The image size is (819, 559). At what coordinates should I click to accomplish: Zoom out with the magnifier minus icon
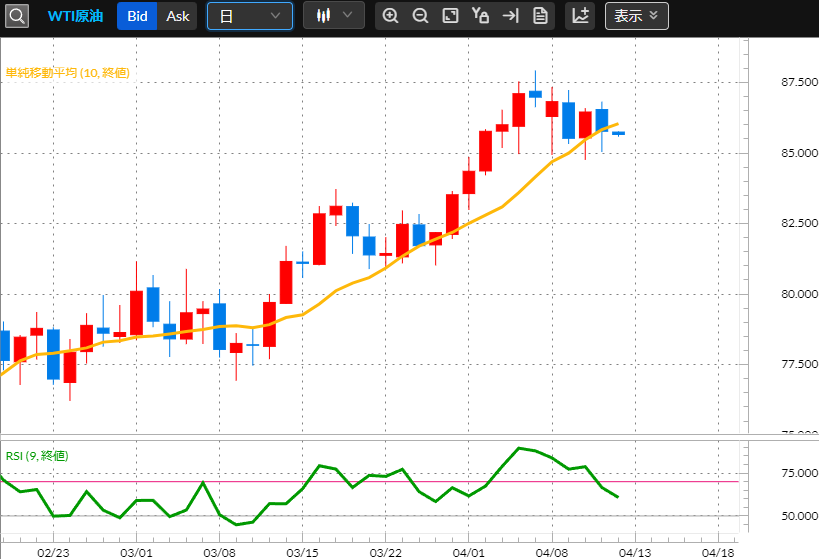coord(420,16)
